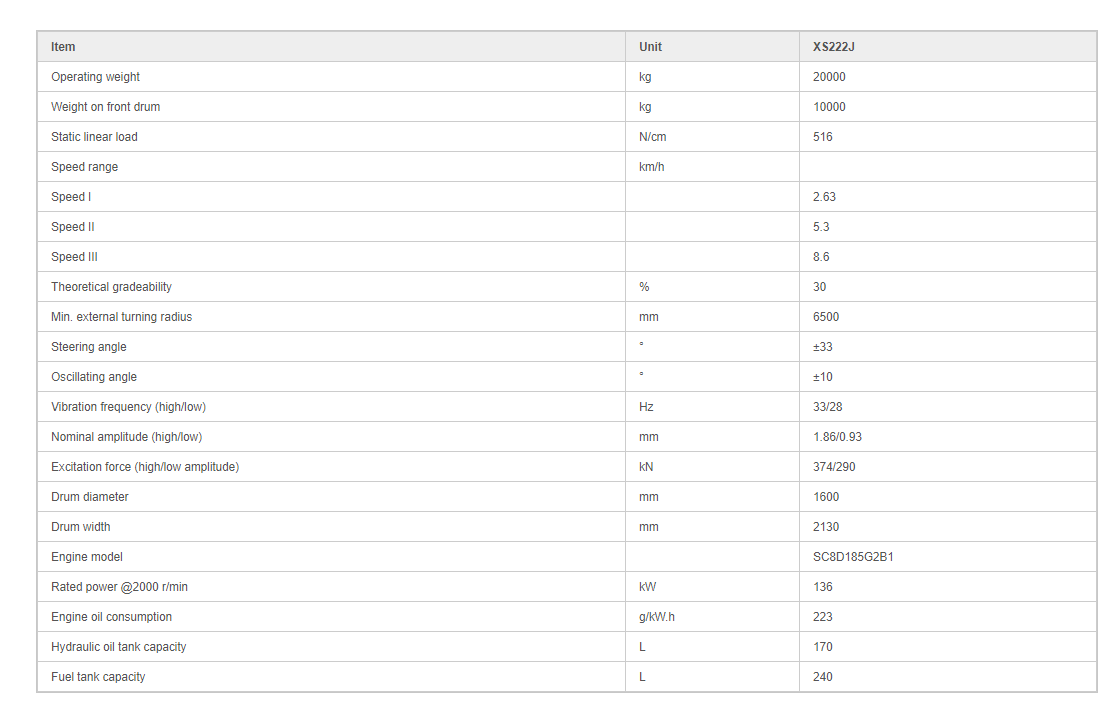Select the engine model SC8D185G2B1 text

pyautogui.click(x=853, y=557)
